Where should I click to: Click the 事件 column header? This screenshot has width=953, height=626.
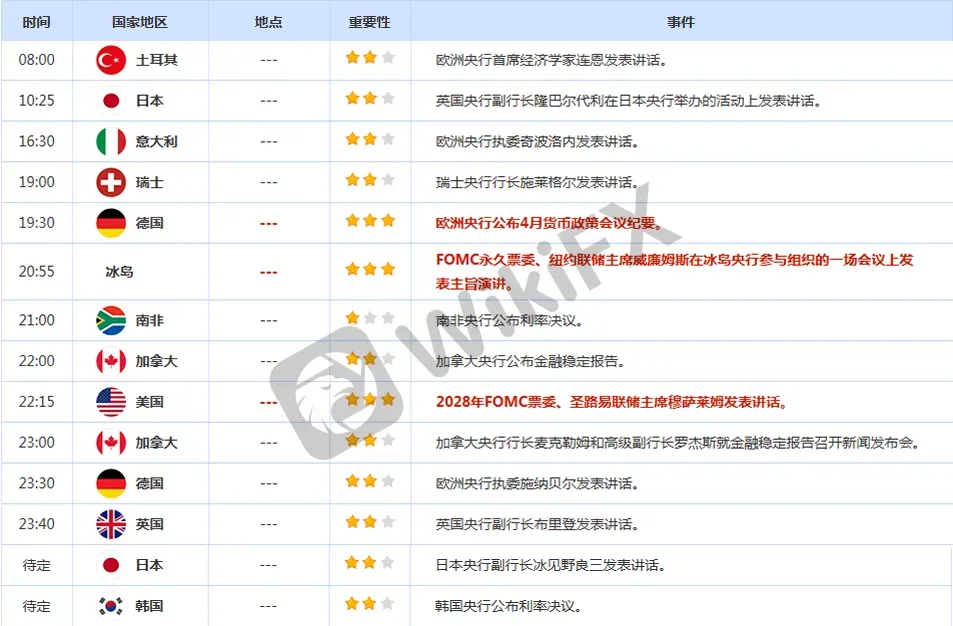(x=681, y=22)
